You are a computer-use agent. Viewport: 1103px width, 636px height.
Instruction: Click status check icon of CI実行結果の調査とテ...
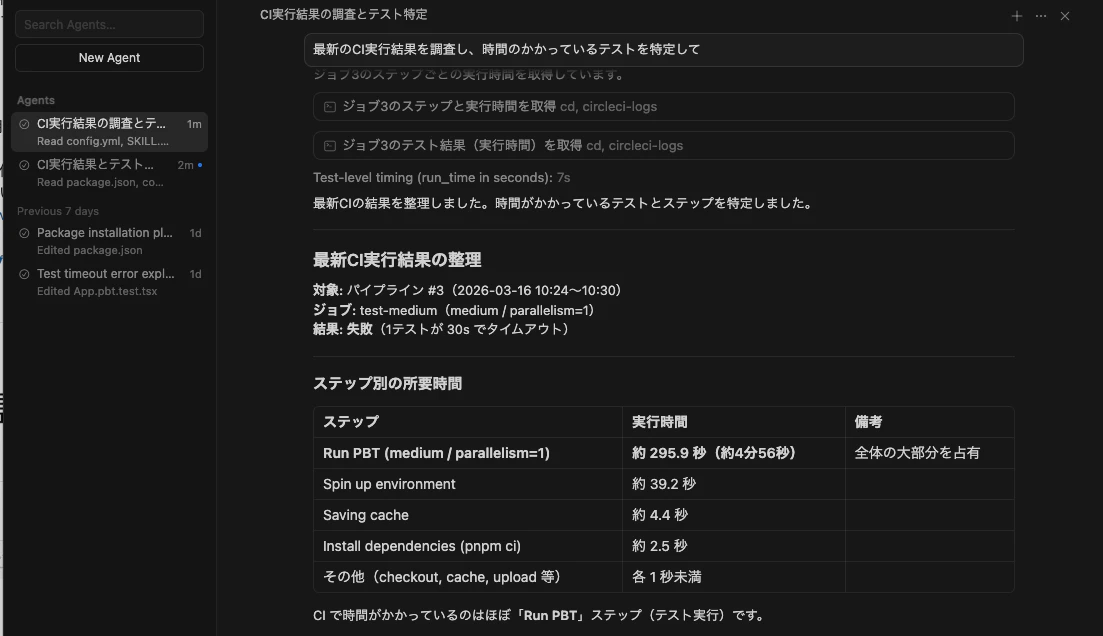pyautogui.click(x=24, y=124)
